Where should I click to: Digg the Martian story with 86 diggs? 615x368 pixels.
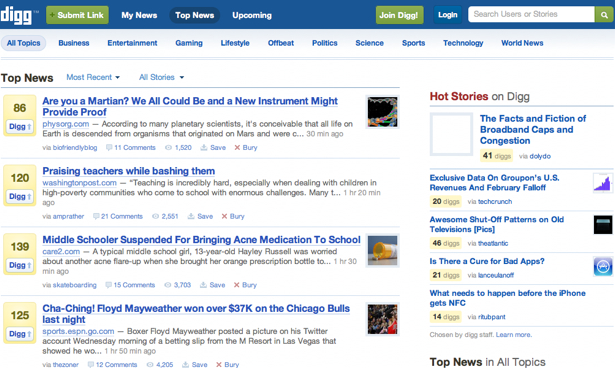click(x=20, y=126)
